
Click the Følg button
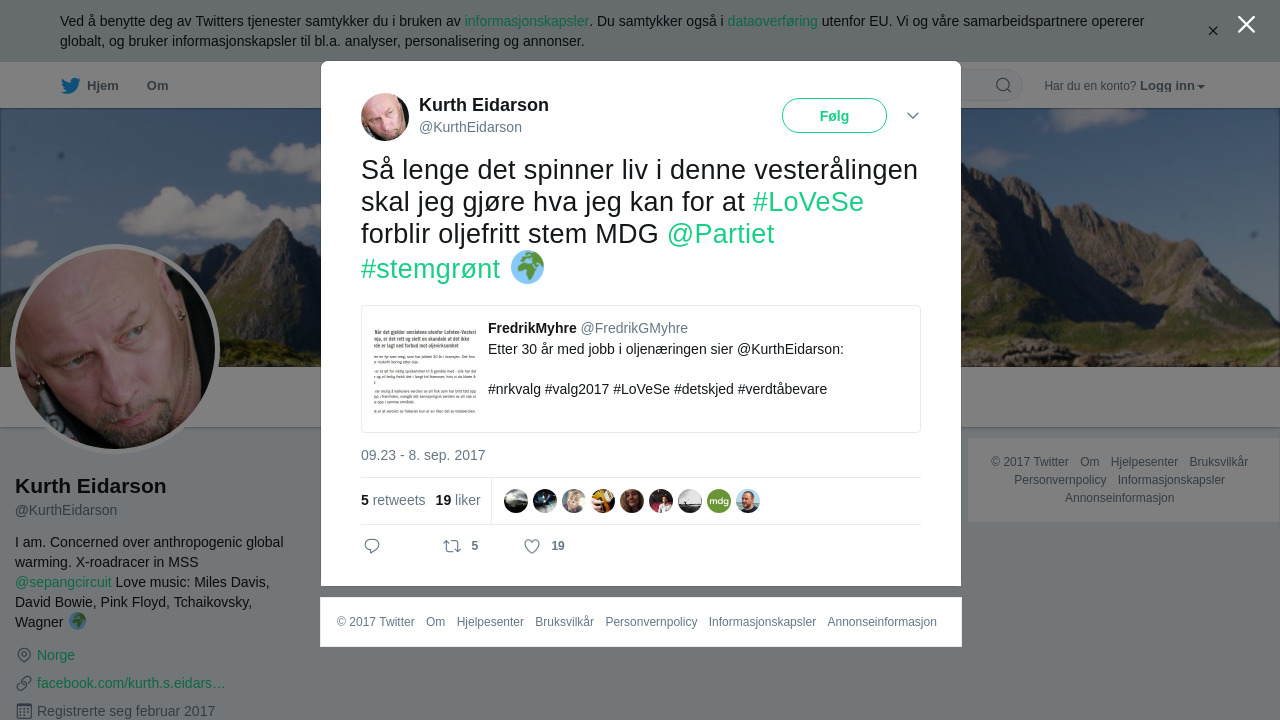point(834,116)
